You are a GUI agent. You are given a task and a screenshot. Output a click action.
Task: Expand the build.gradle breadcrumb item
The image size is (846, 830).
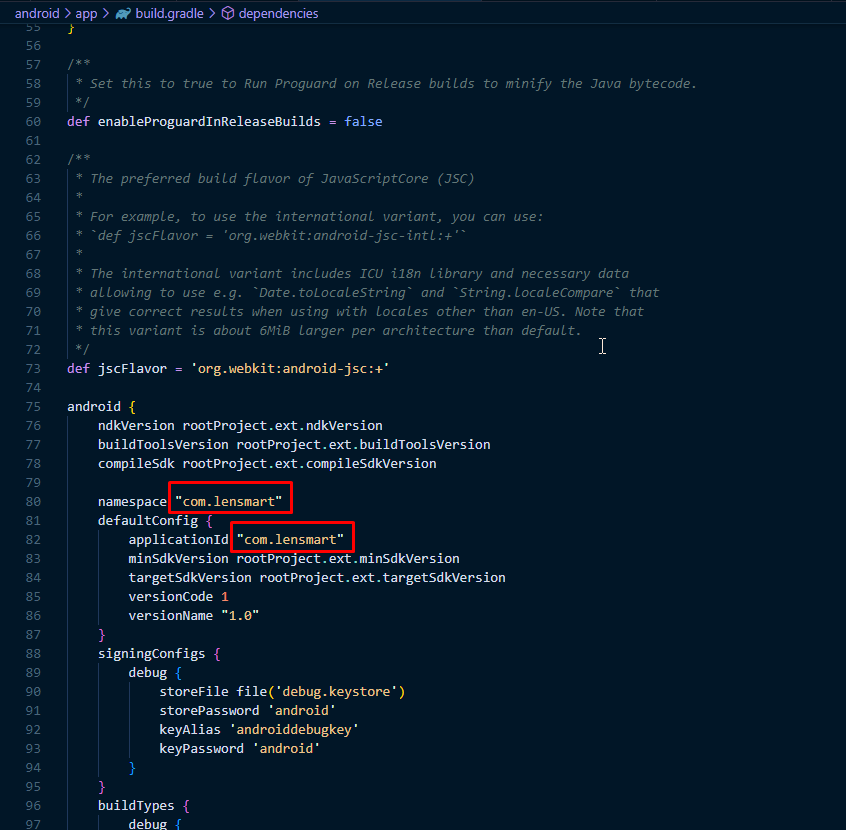pos(164,14)
